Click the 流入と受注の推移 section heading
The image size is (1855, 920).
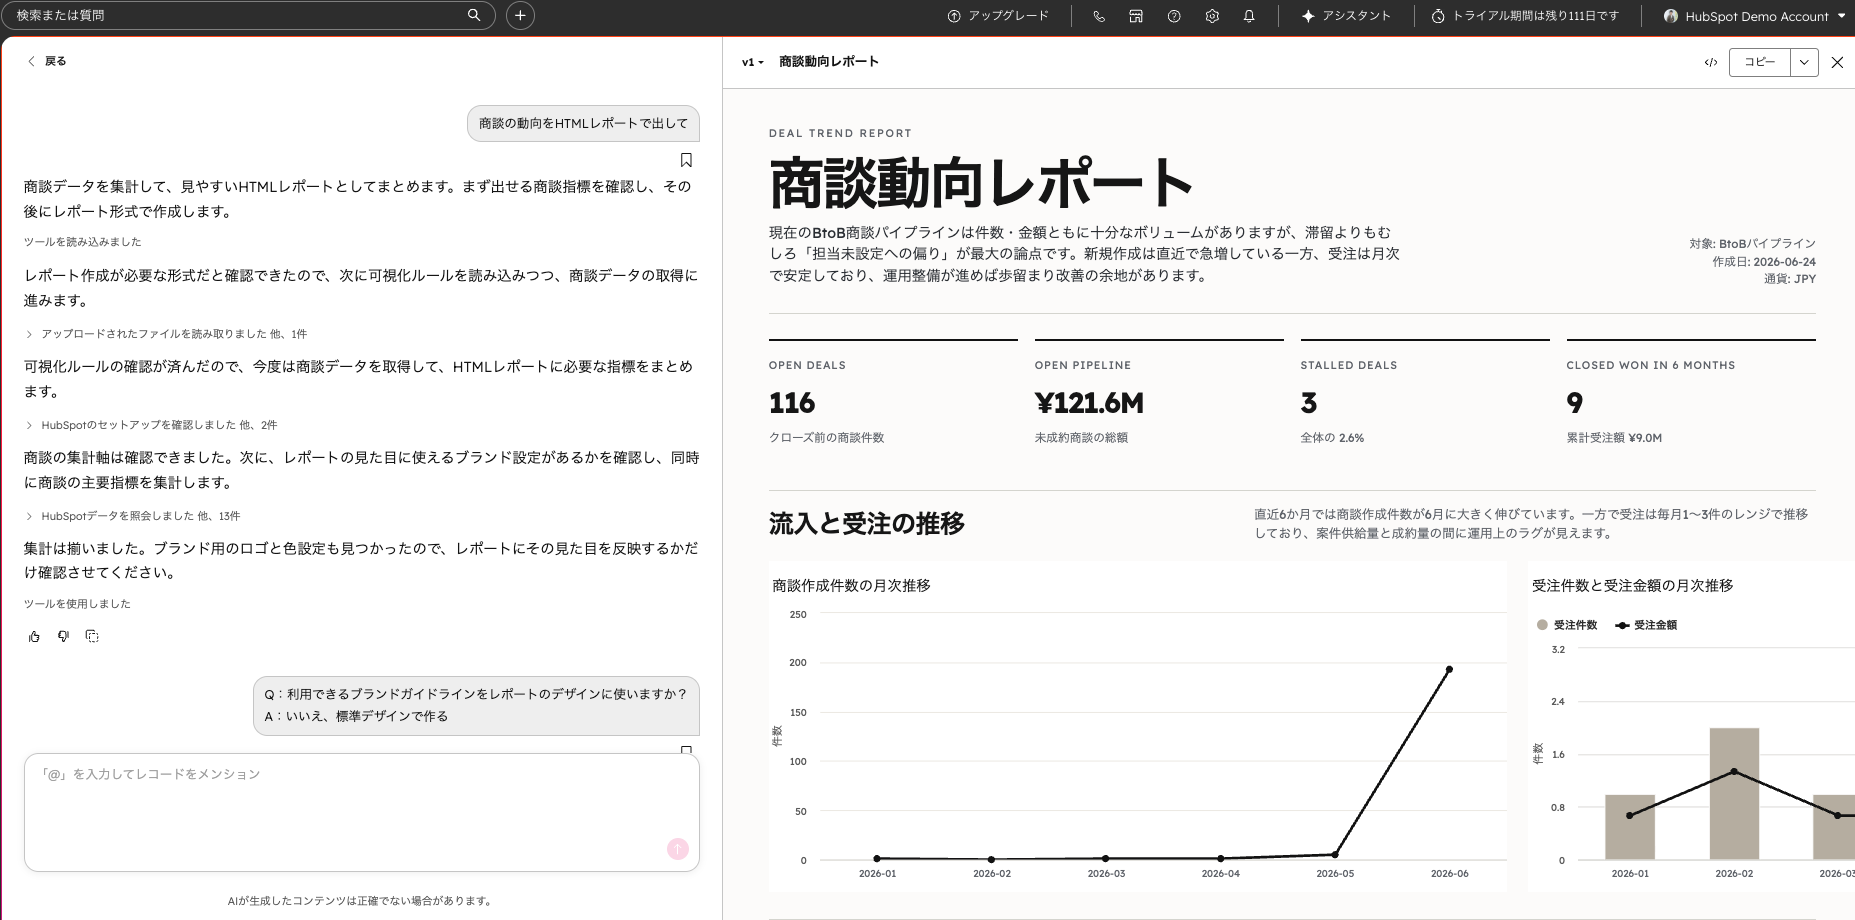tap(867, 524)
